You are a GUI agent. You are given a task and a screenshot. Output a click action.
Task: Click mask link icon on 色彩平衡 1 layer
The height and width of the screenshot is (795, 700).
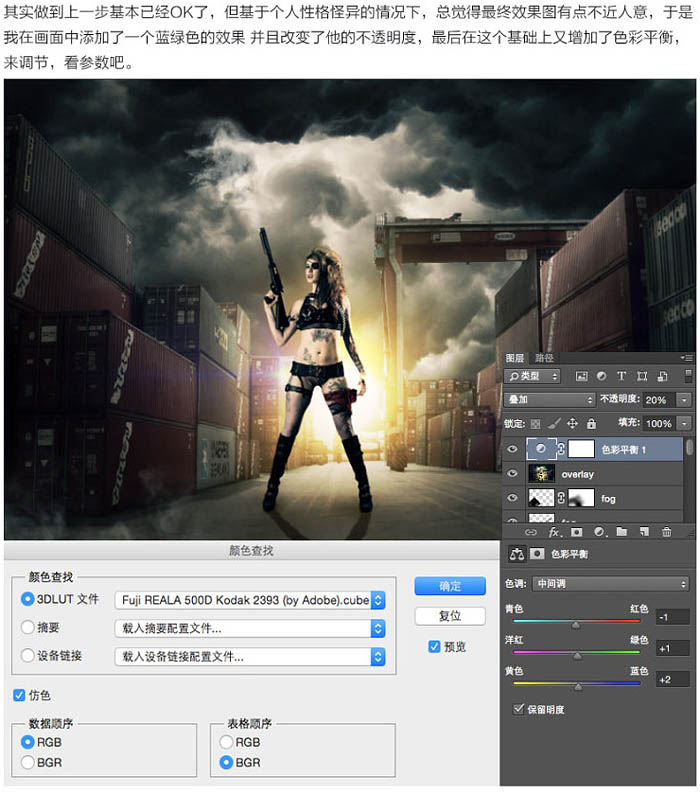(561, 449)
